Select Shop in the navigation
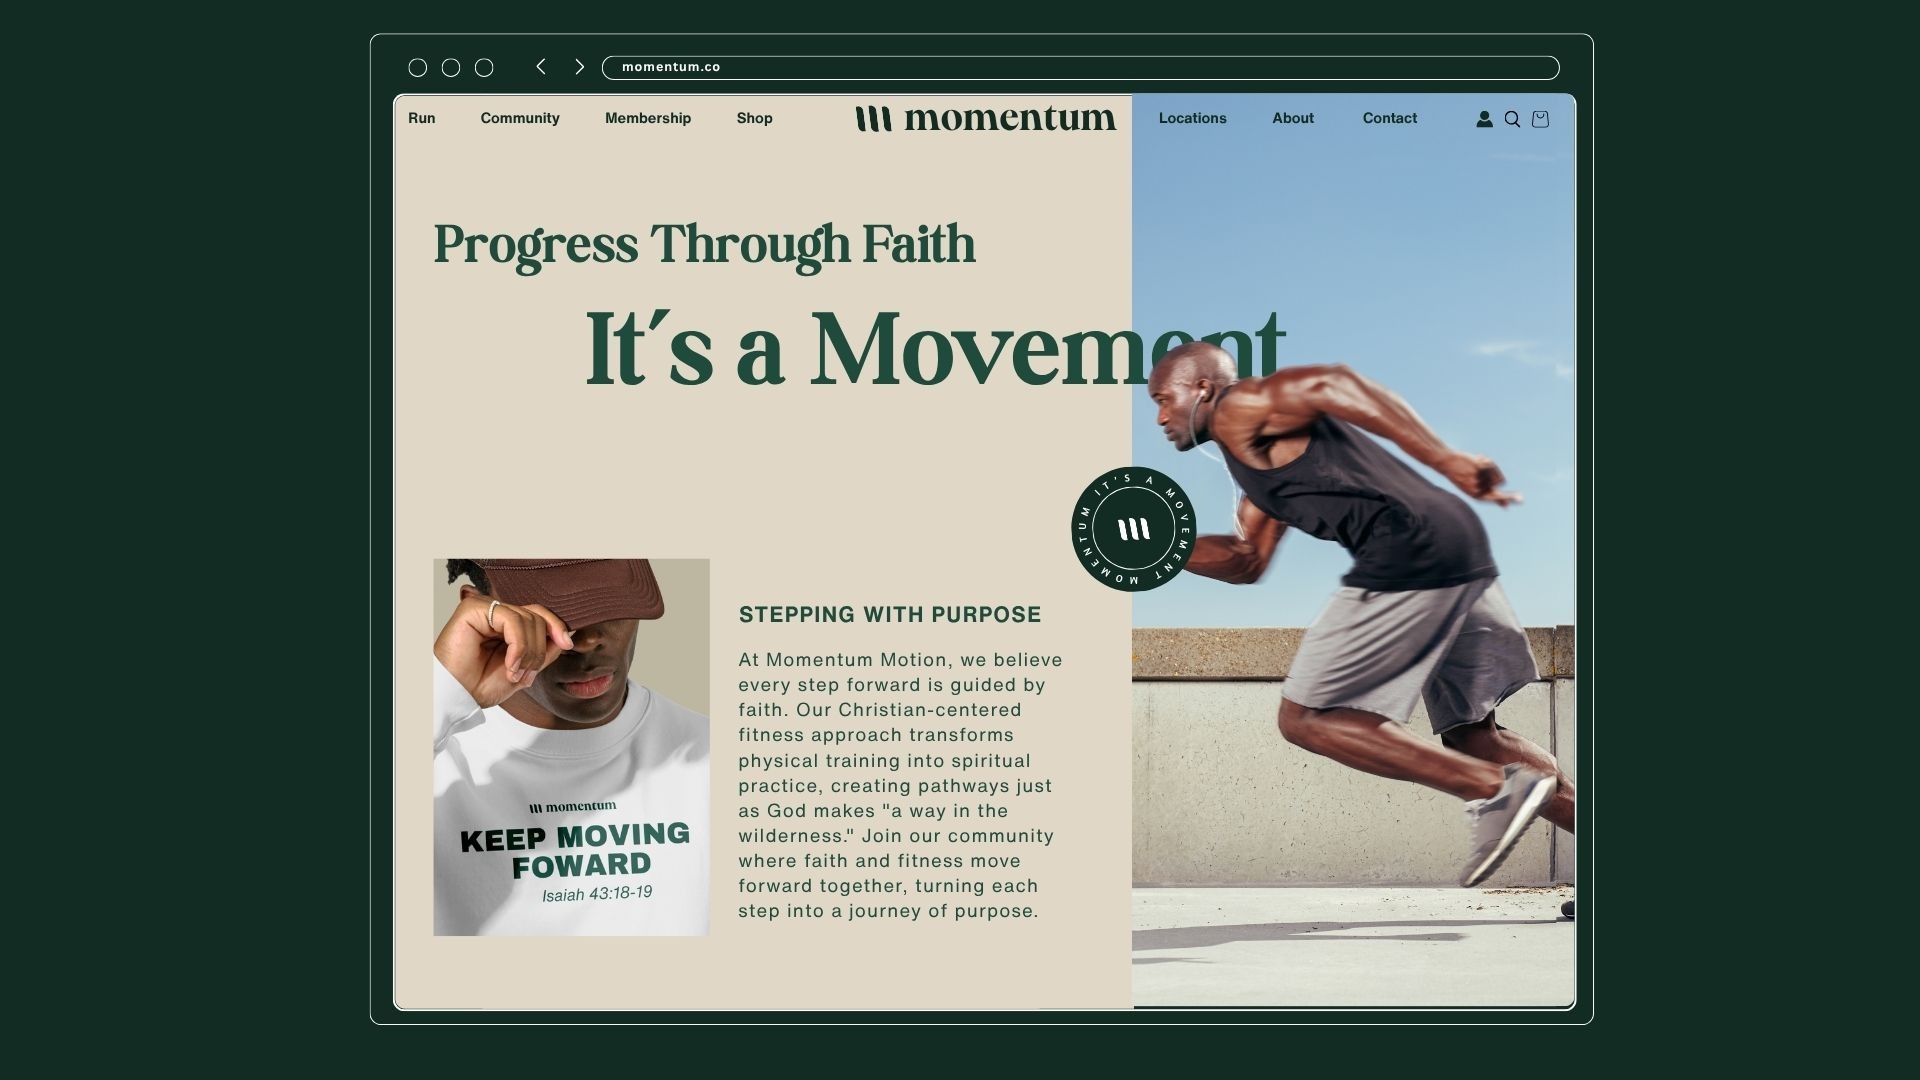 pos(754,118)
